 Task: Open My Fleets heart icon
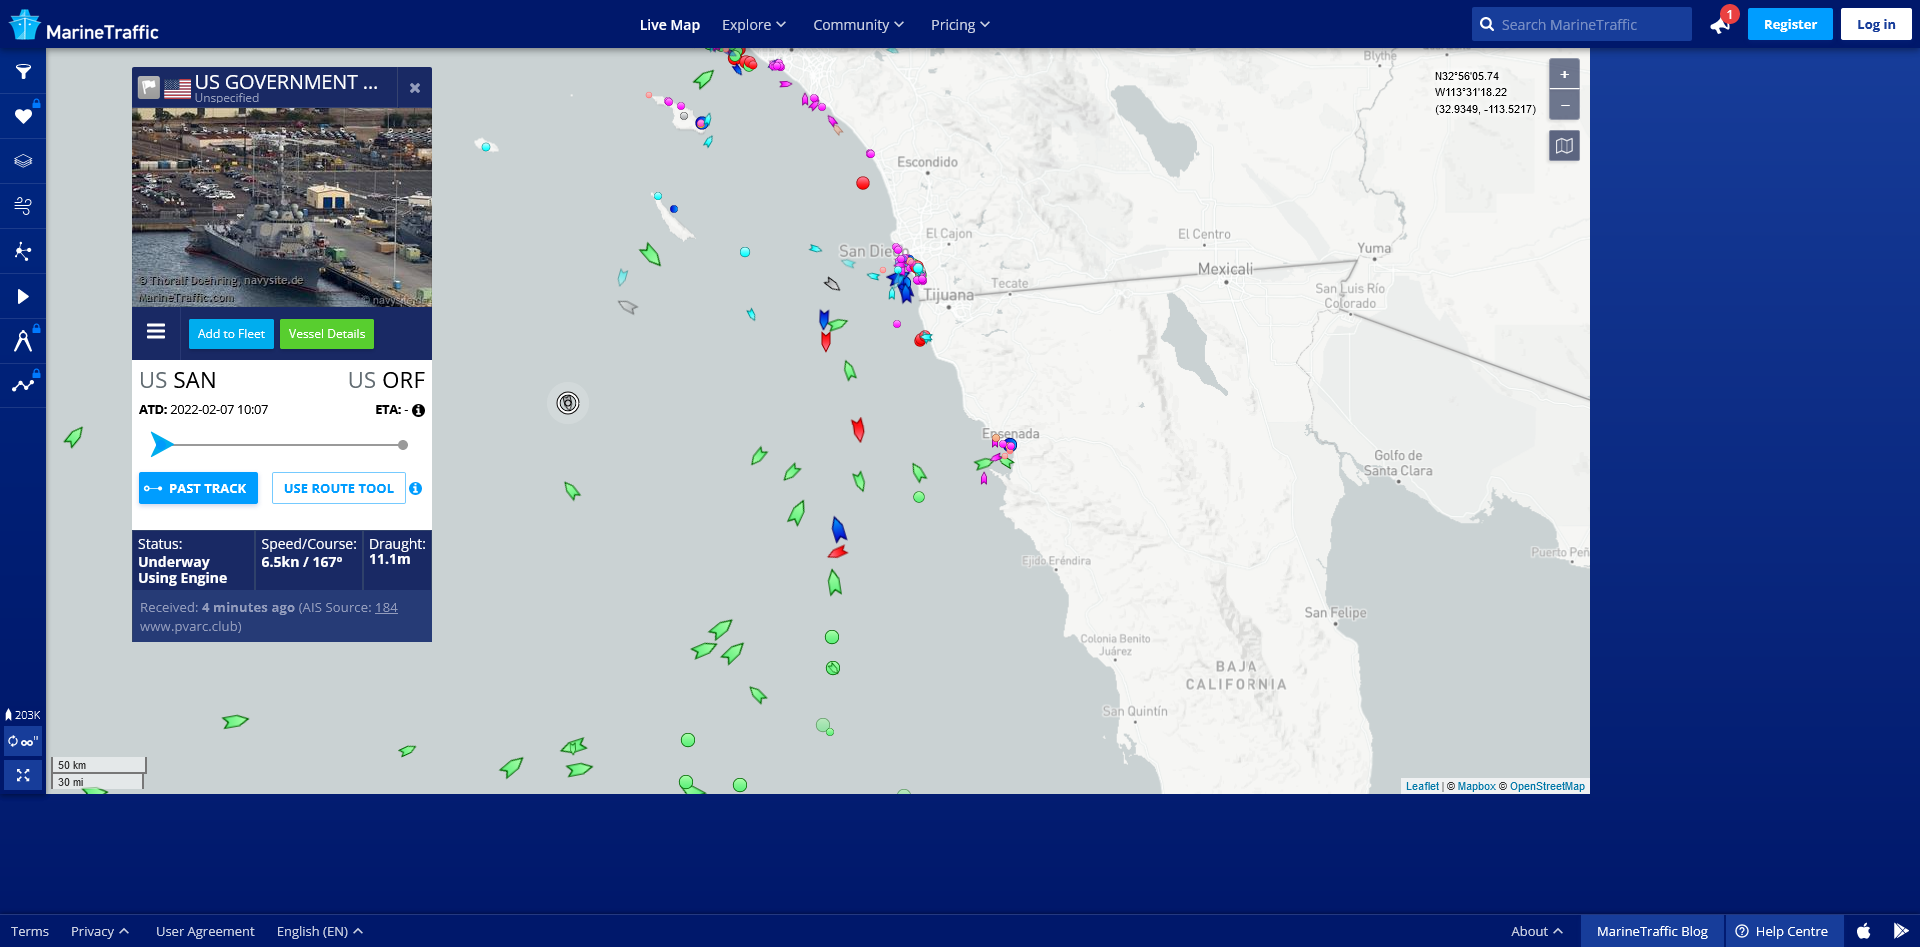tap(23, 117)
